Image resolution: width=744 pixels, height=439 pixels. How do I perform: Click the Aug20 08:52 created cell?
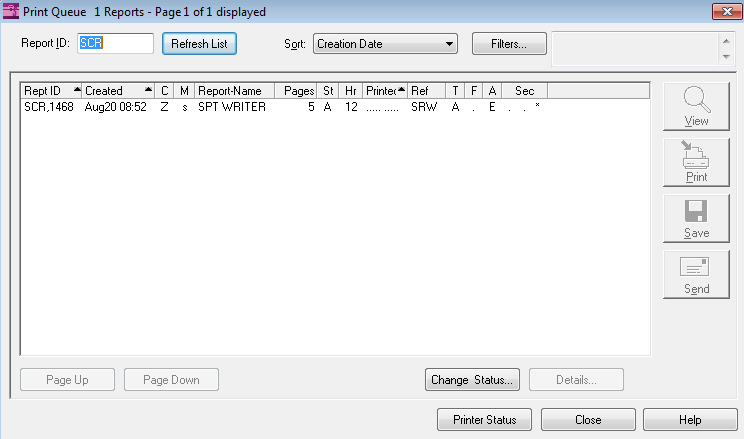click(x=116, y=107)
